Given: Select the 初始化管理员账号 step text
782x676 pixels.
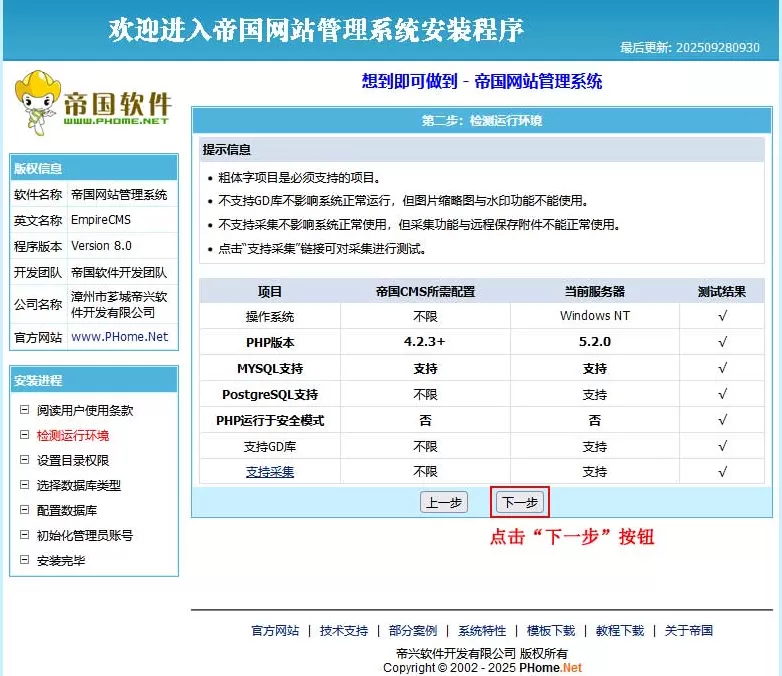Looking at the screenshot, I should [85, 535].
